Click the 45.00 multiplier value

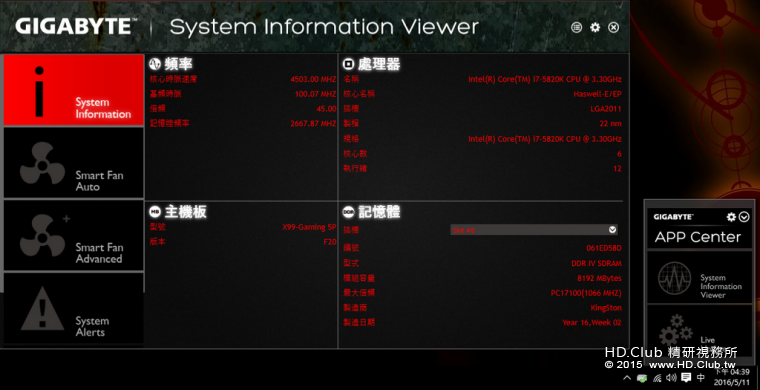click(326, 109)
